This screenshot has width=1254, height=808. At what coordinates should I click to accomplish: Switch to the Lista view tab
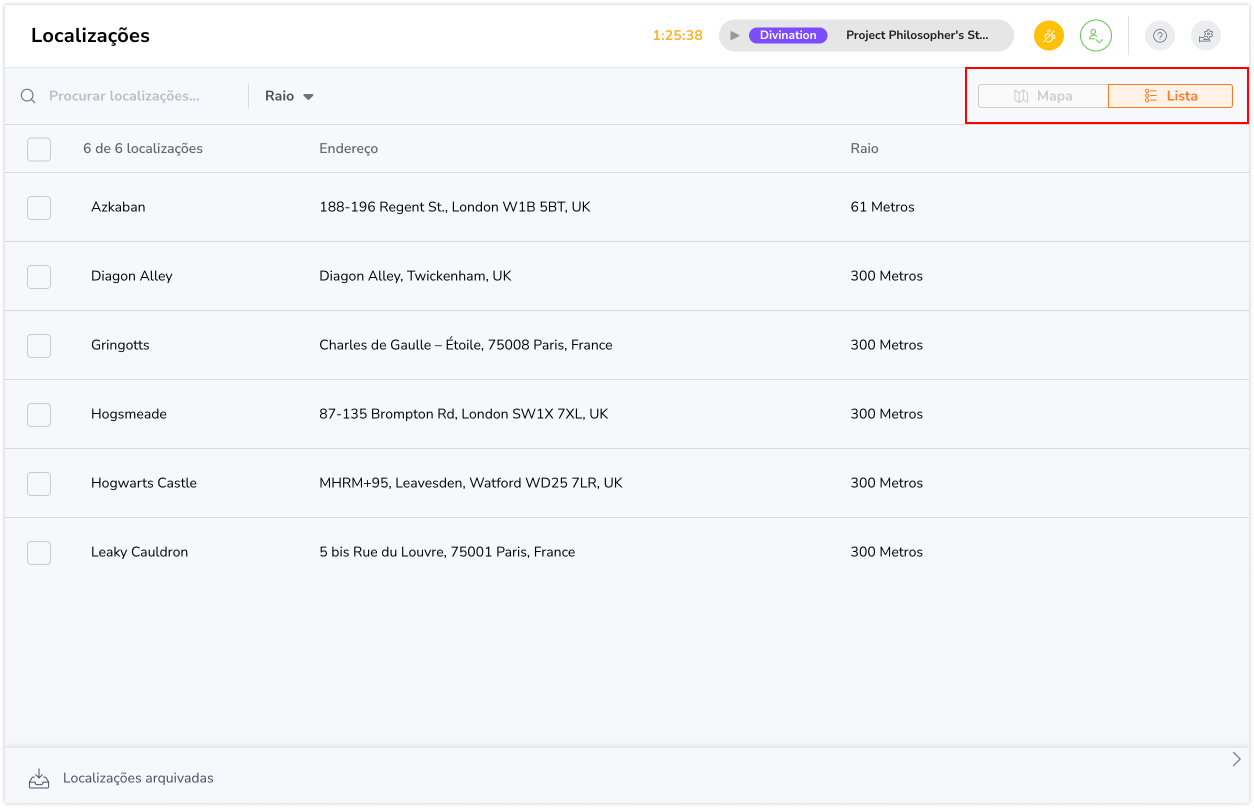pos(1170,96)
